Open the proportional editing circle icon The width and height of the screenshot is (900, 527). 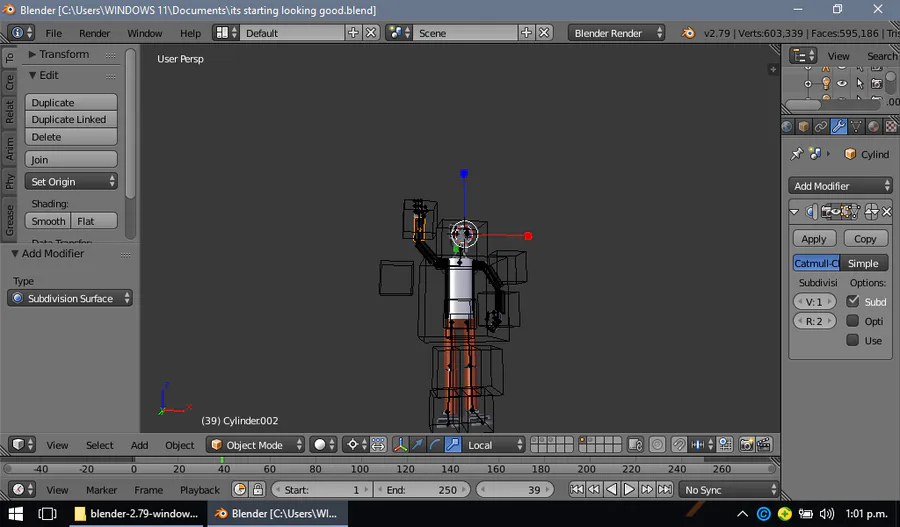pyautogui.click(x=657, y=444)
